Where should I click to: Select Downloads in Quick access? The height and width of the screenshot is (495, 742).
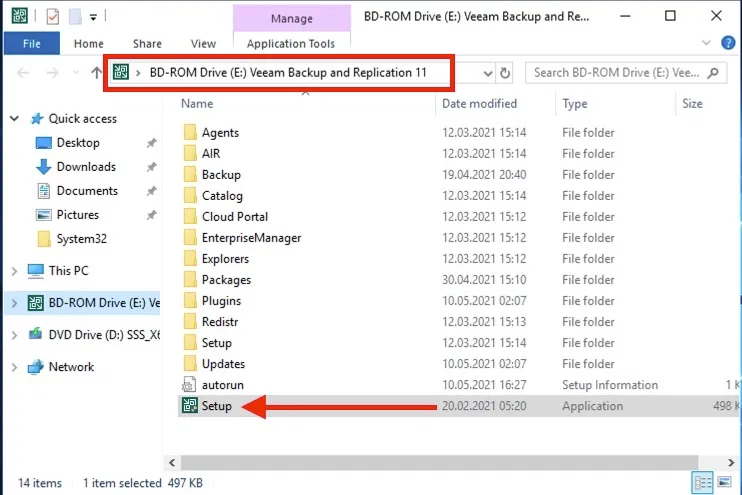coord(86,167)
